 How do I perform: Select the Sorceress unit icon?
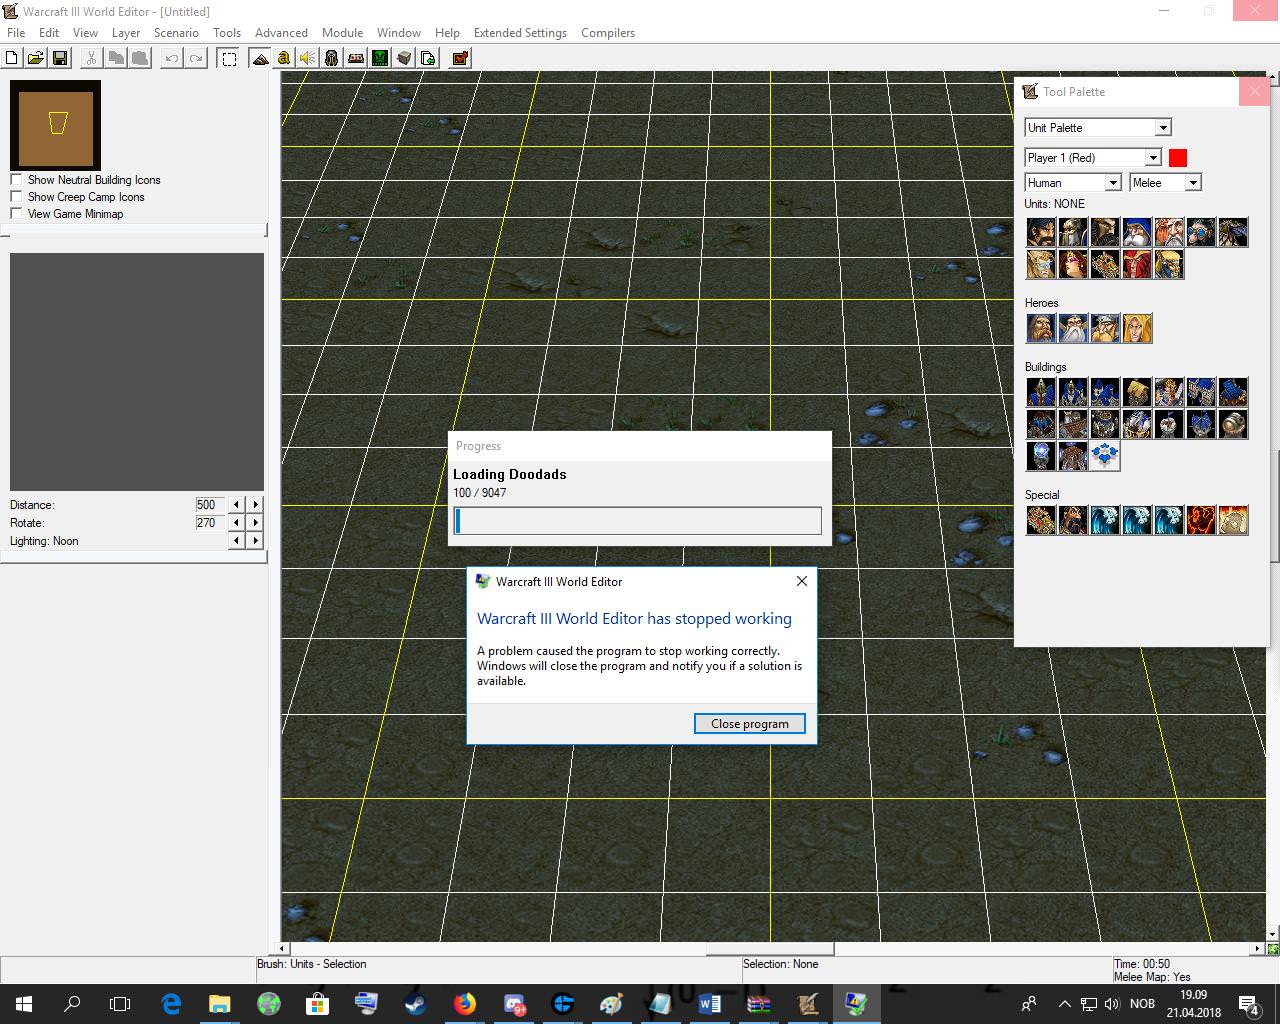(x=1073, y=264)
